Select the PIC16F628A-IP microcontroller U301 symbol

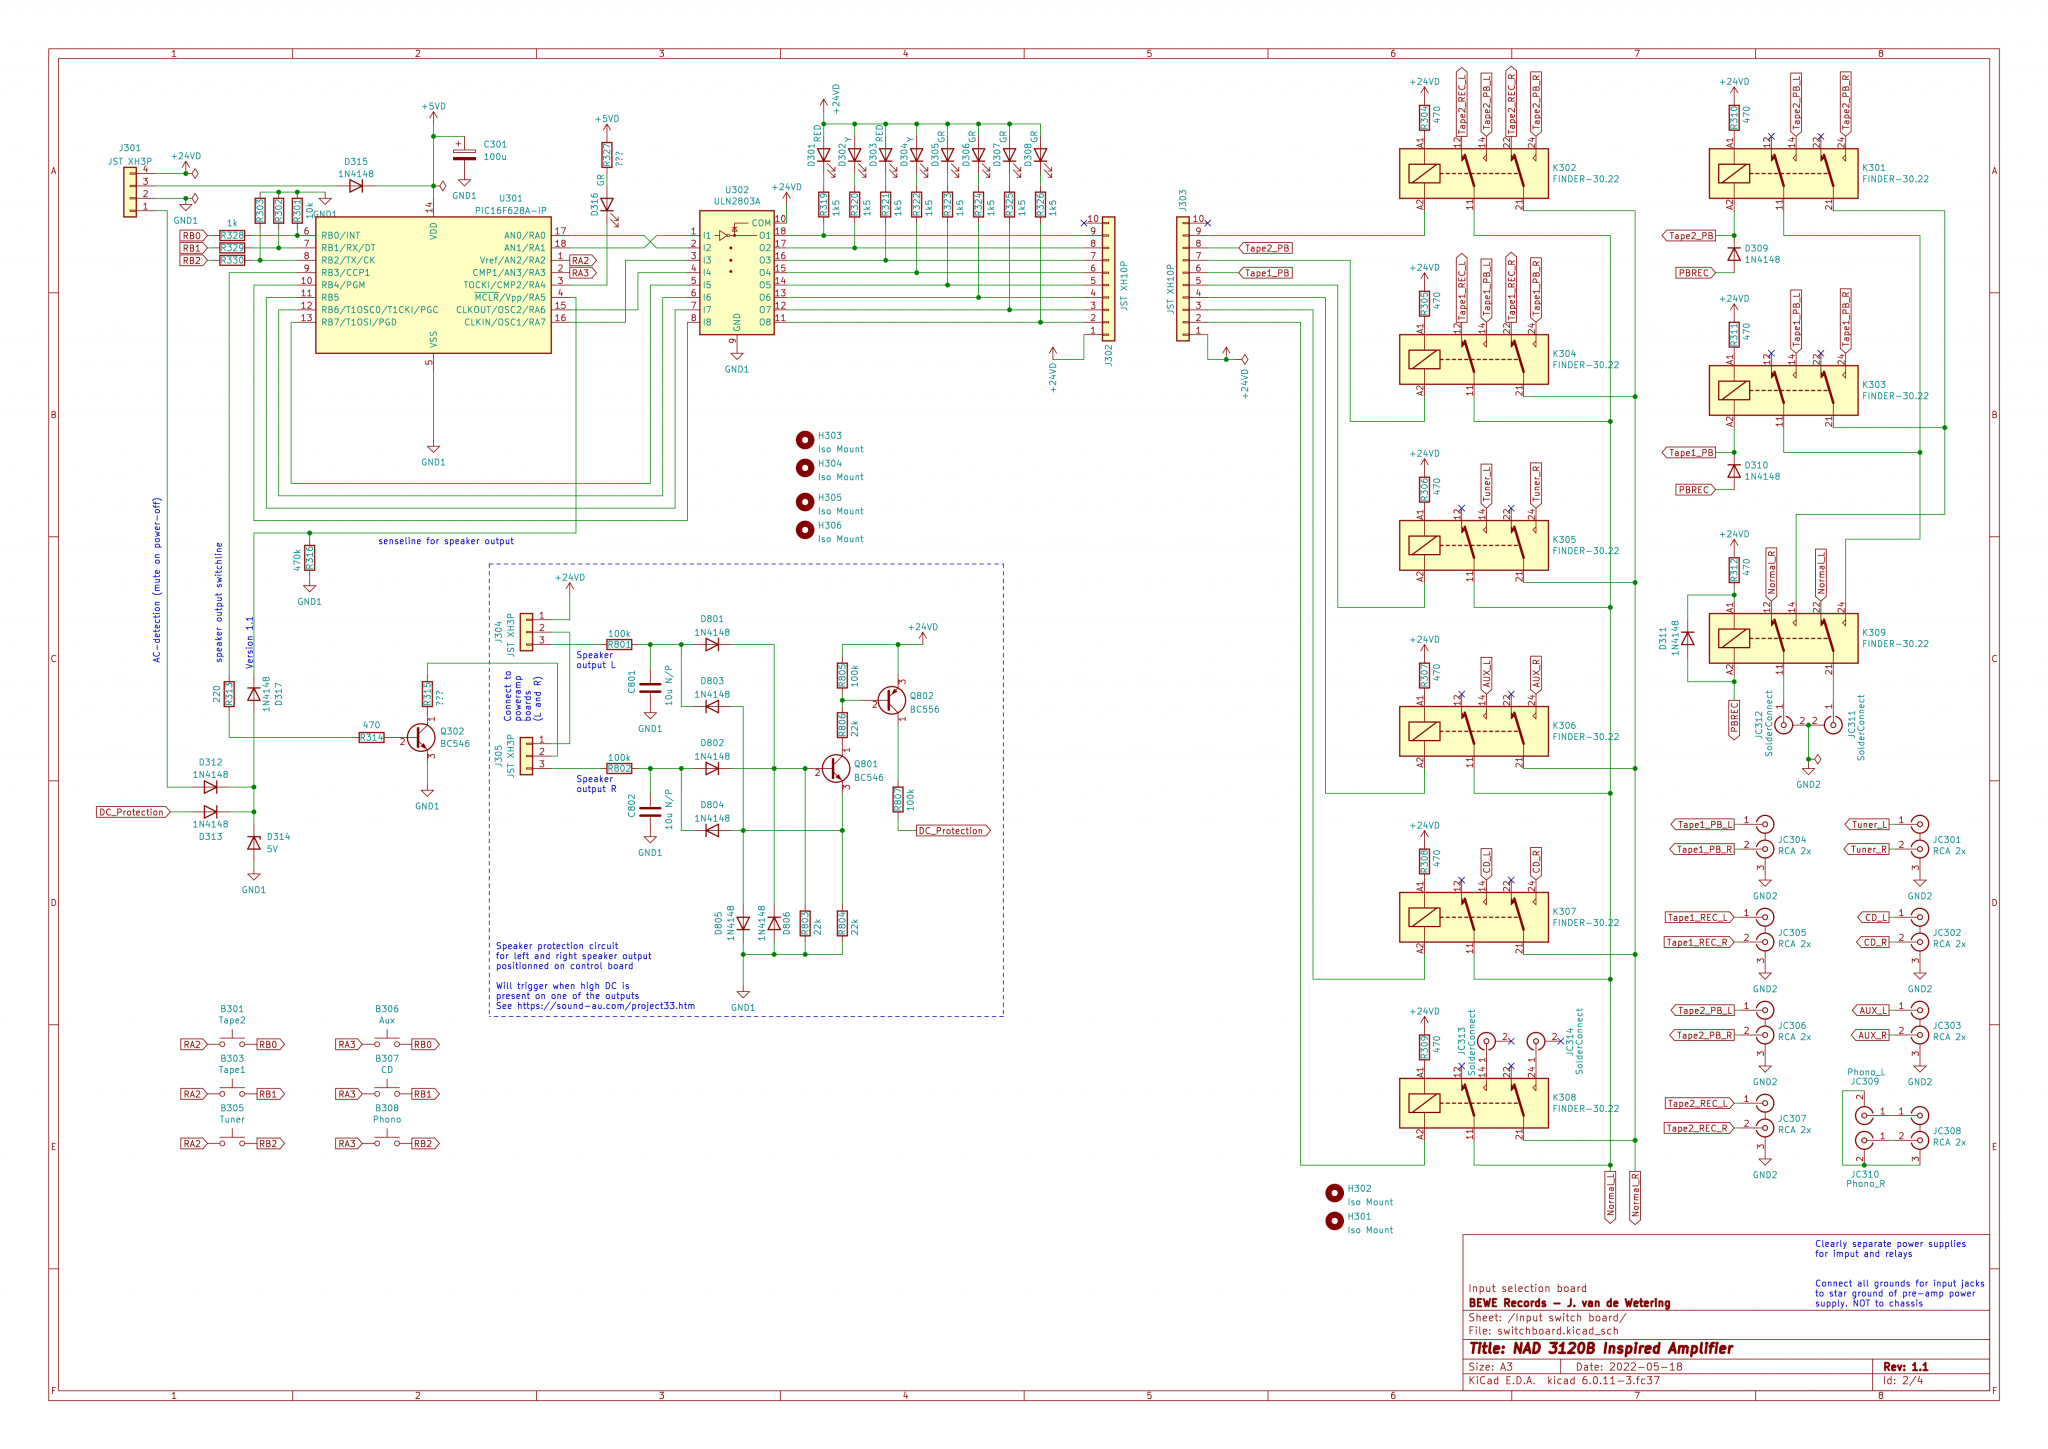[433, 285]
